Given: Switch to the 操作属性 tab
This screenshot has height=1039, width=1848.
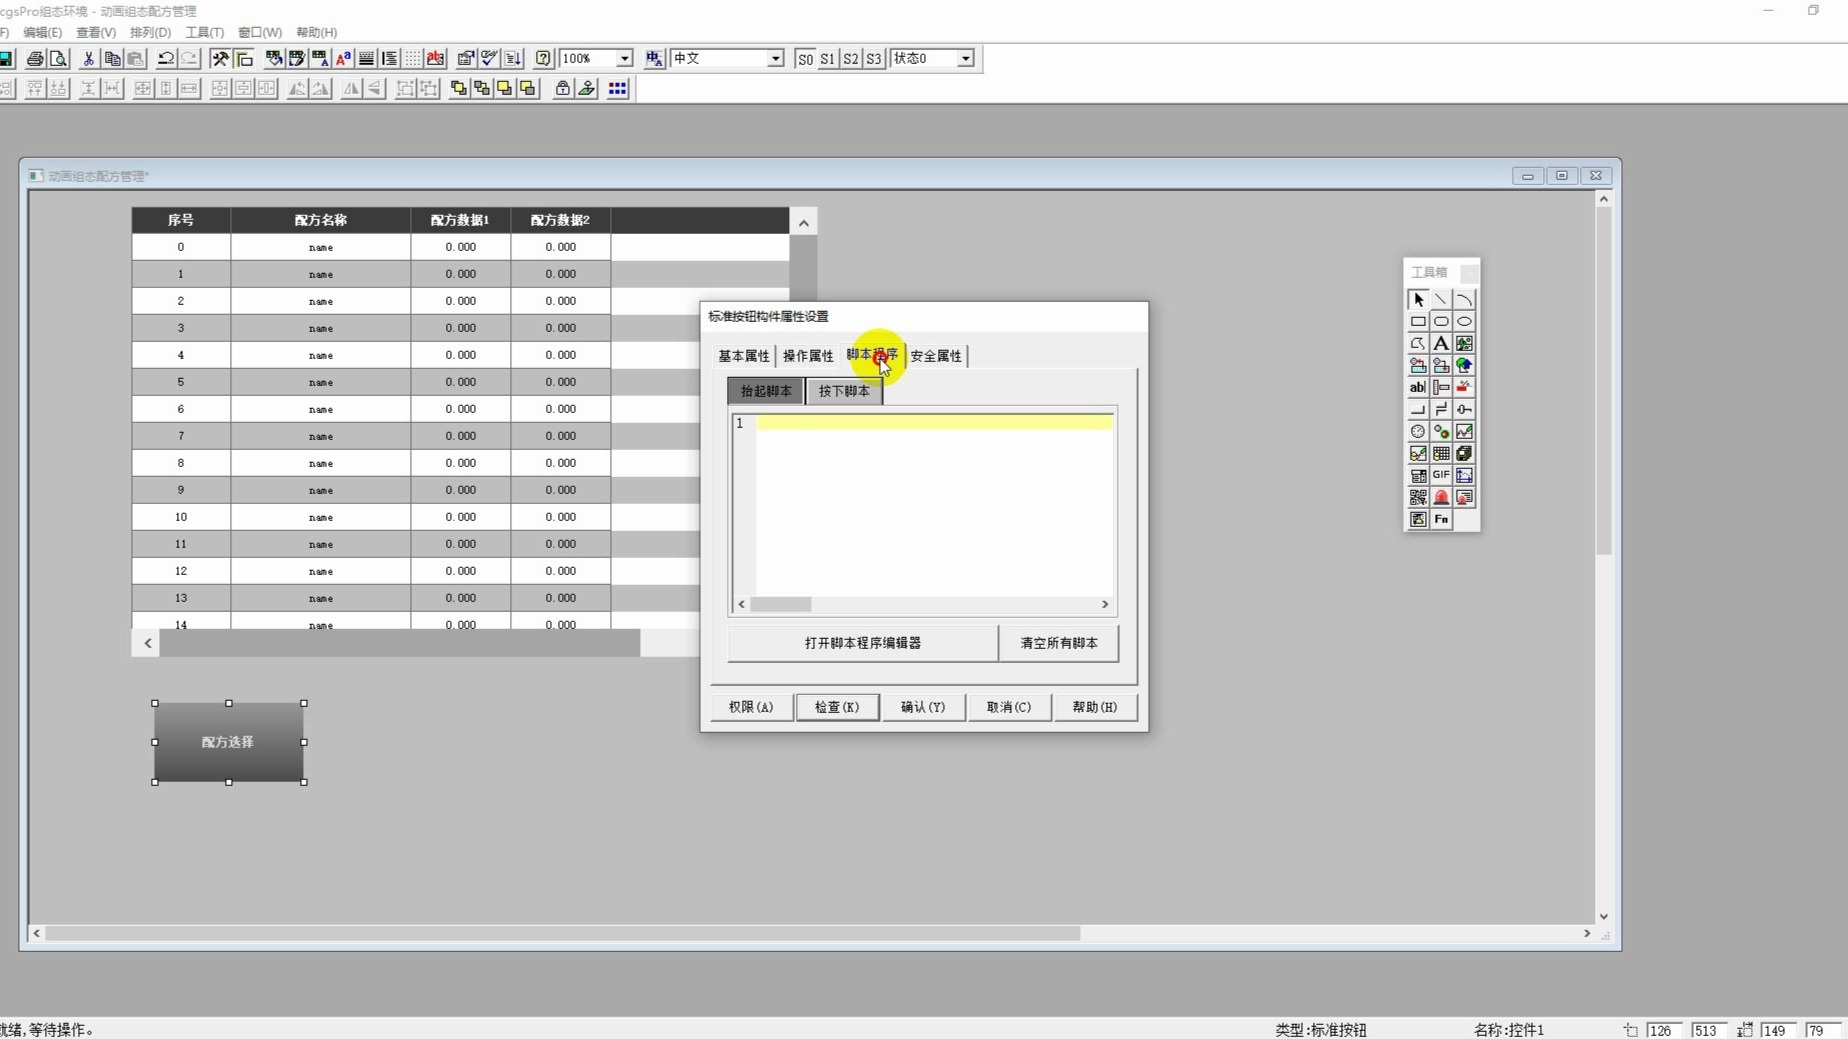Looking at the screenshot, I should pos(808,356).
